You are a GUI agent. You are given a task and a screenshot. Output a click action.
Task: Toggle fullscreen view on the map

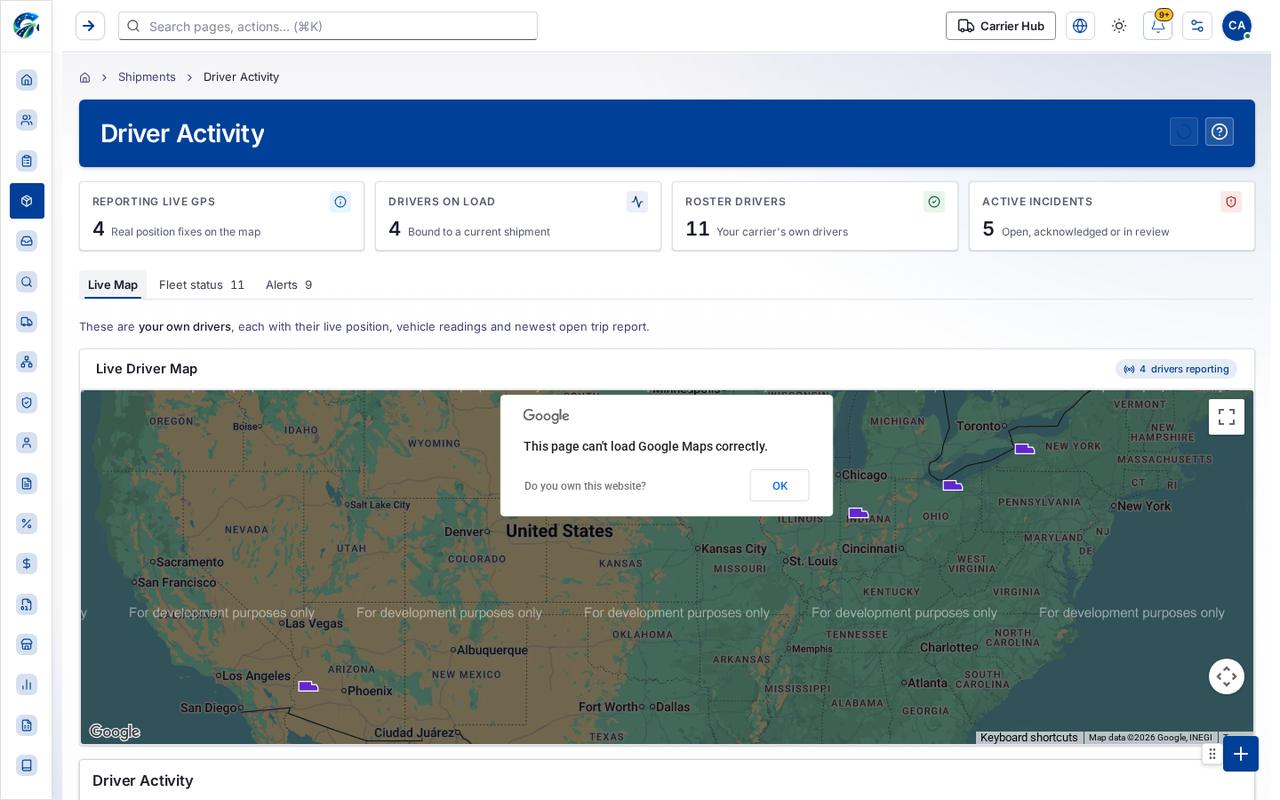click(x=1226, y=417)
